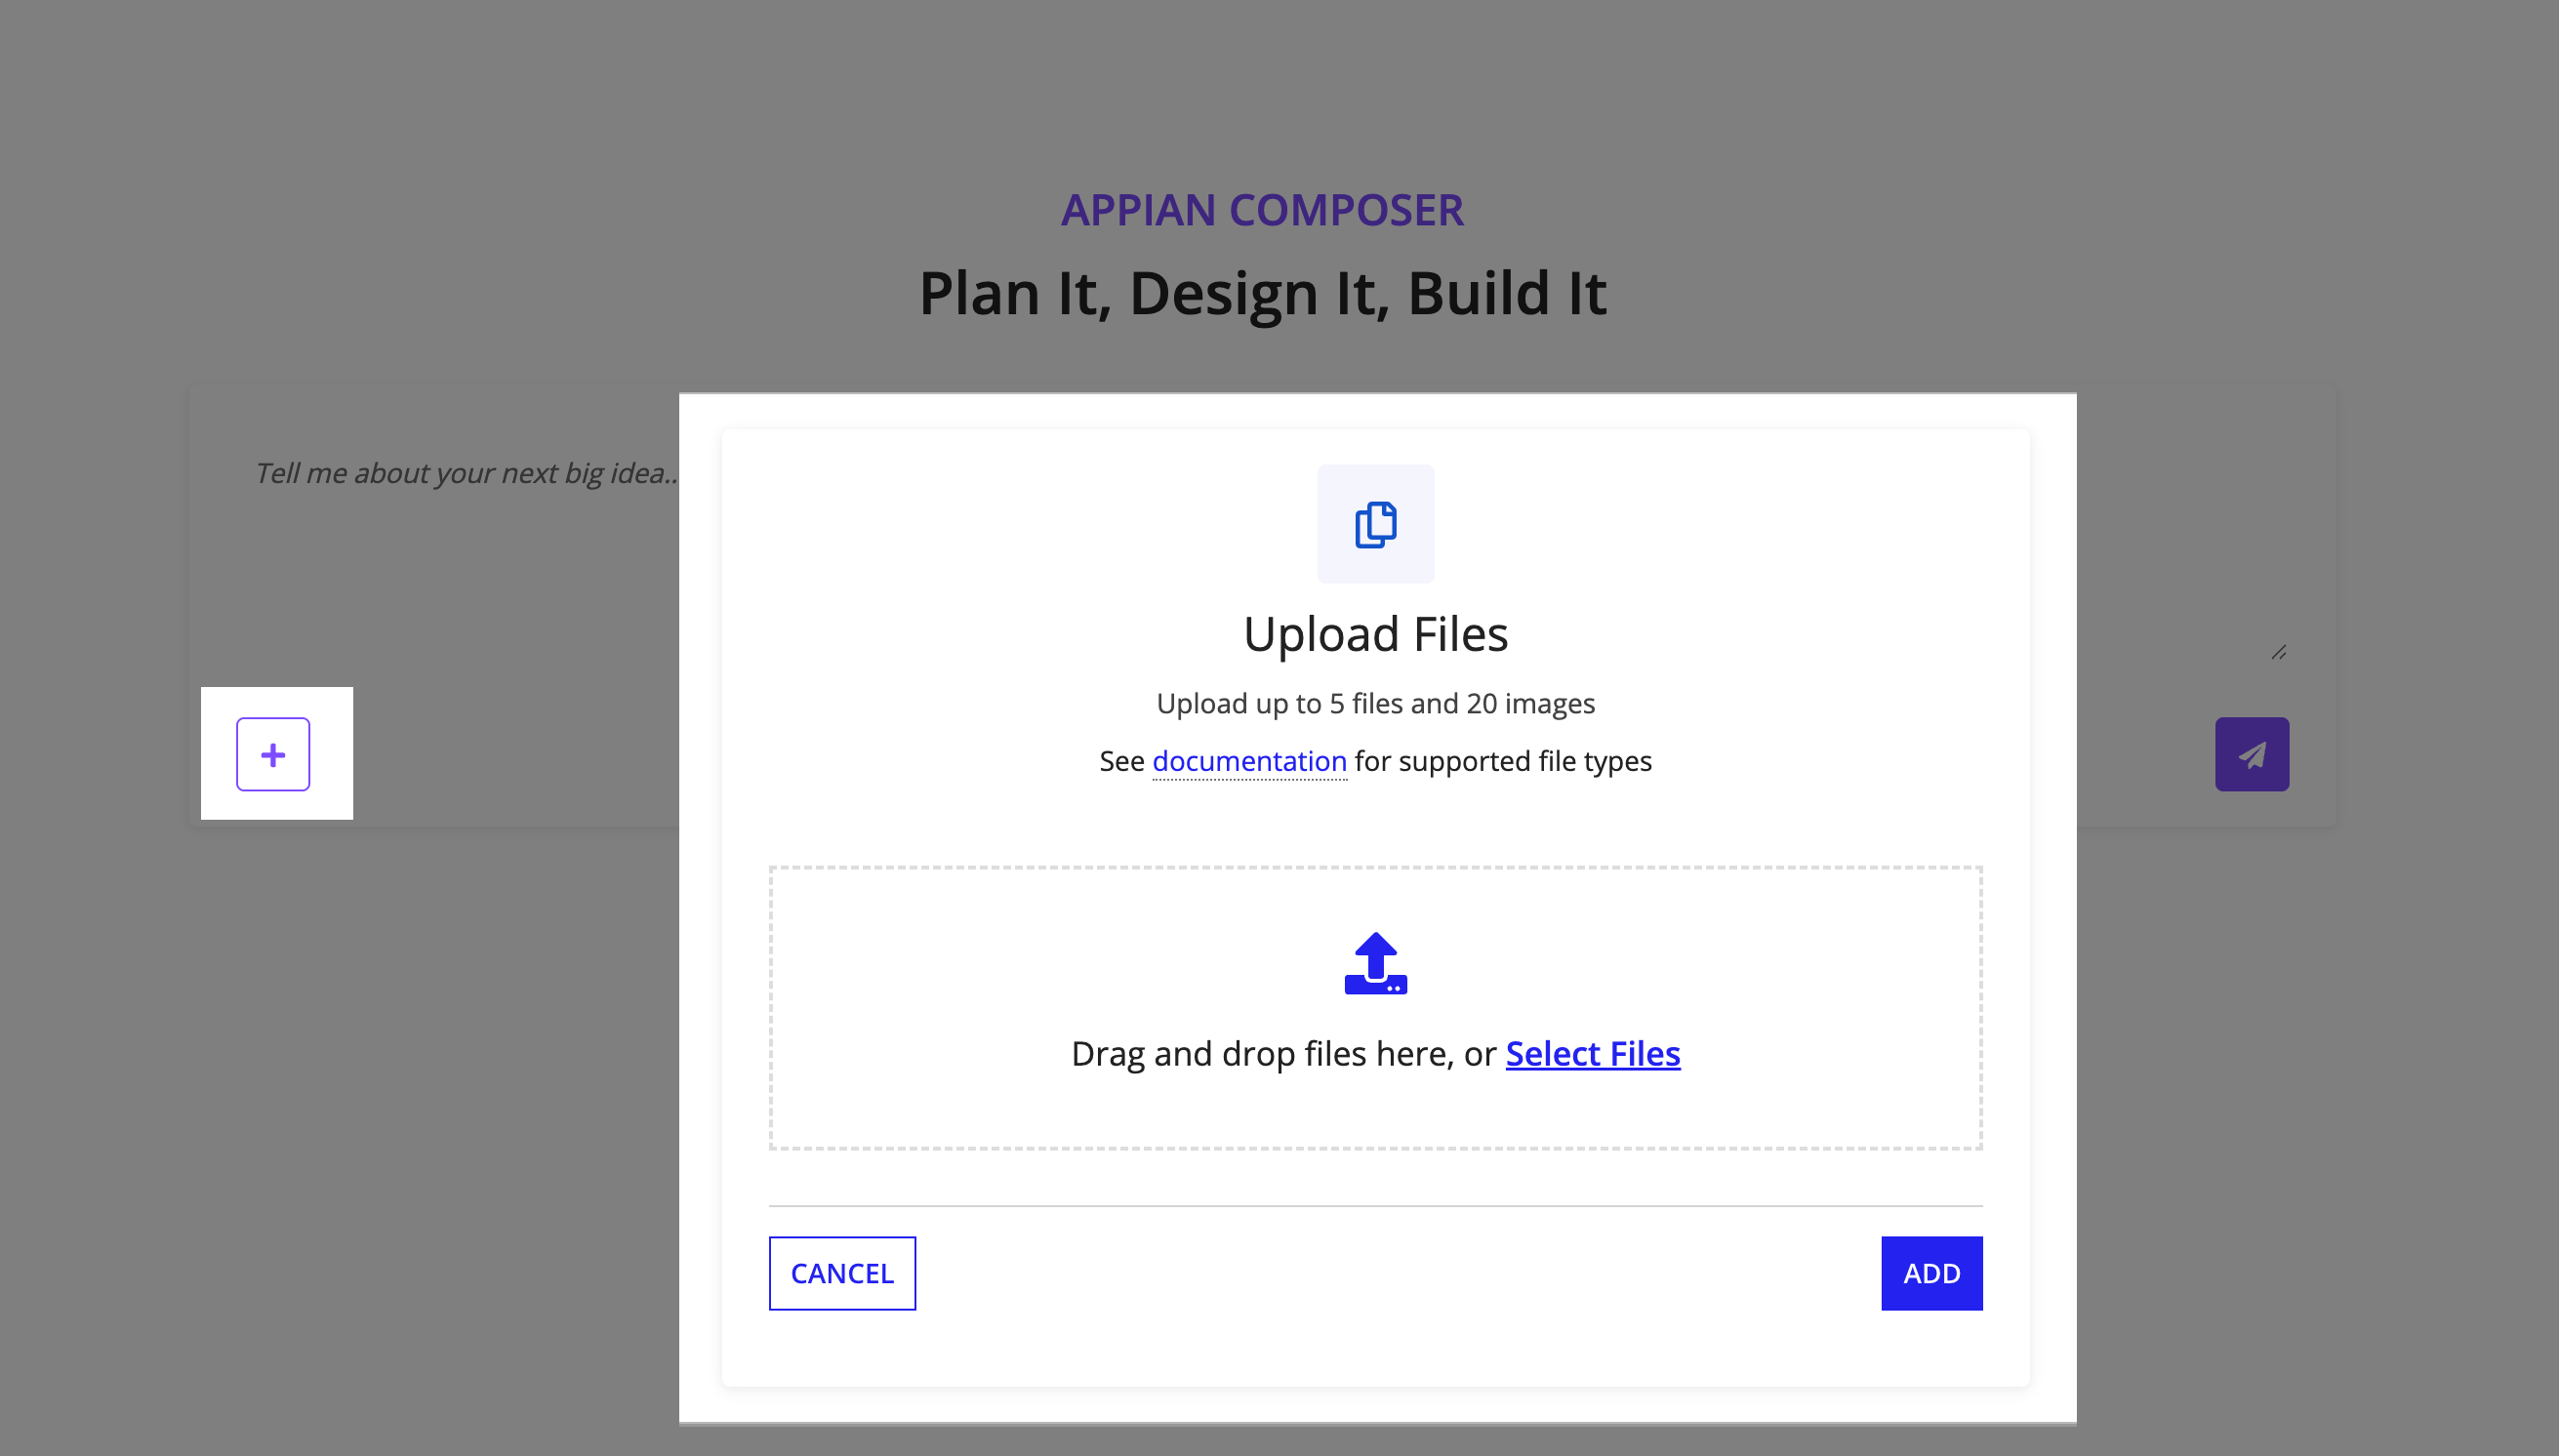Click 'Upload up to 5 files and 20 images'
The image size is (2559, 1456).
coord(1375,703)
